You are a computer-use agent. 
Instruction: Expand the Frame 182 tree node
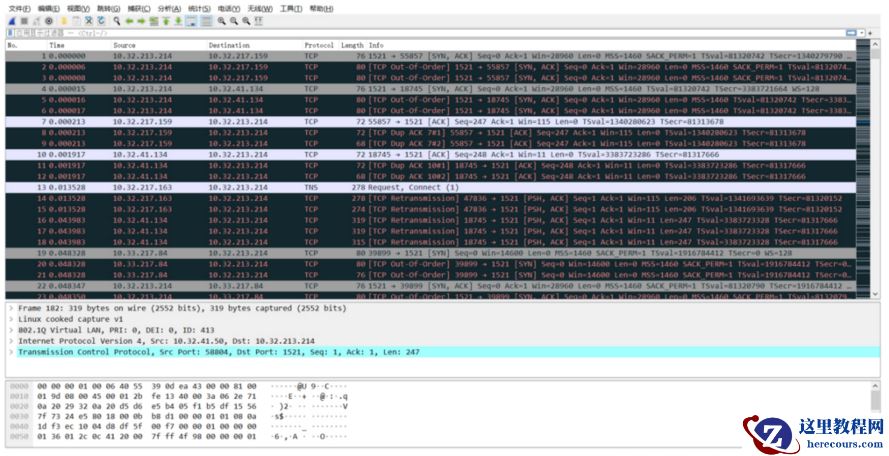pos(10,309)
